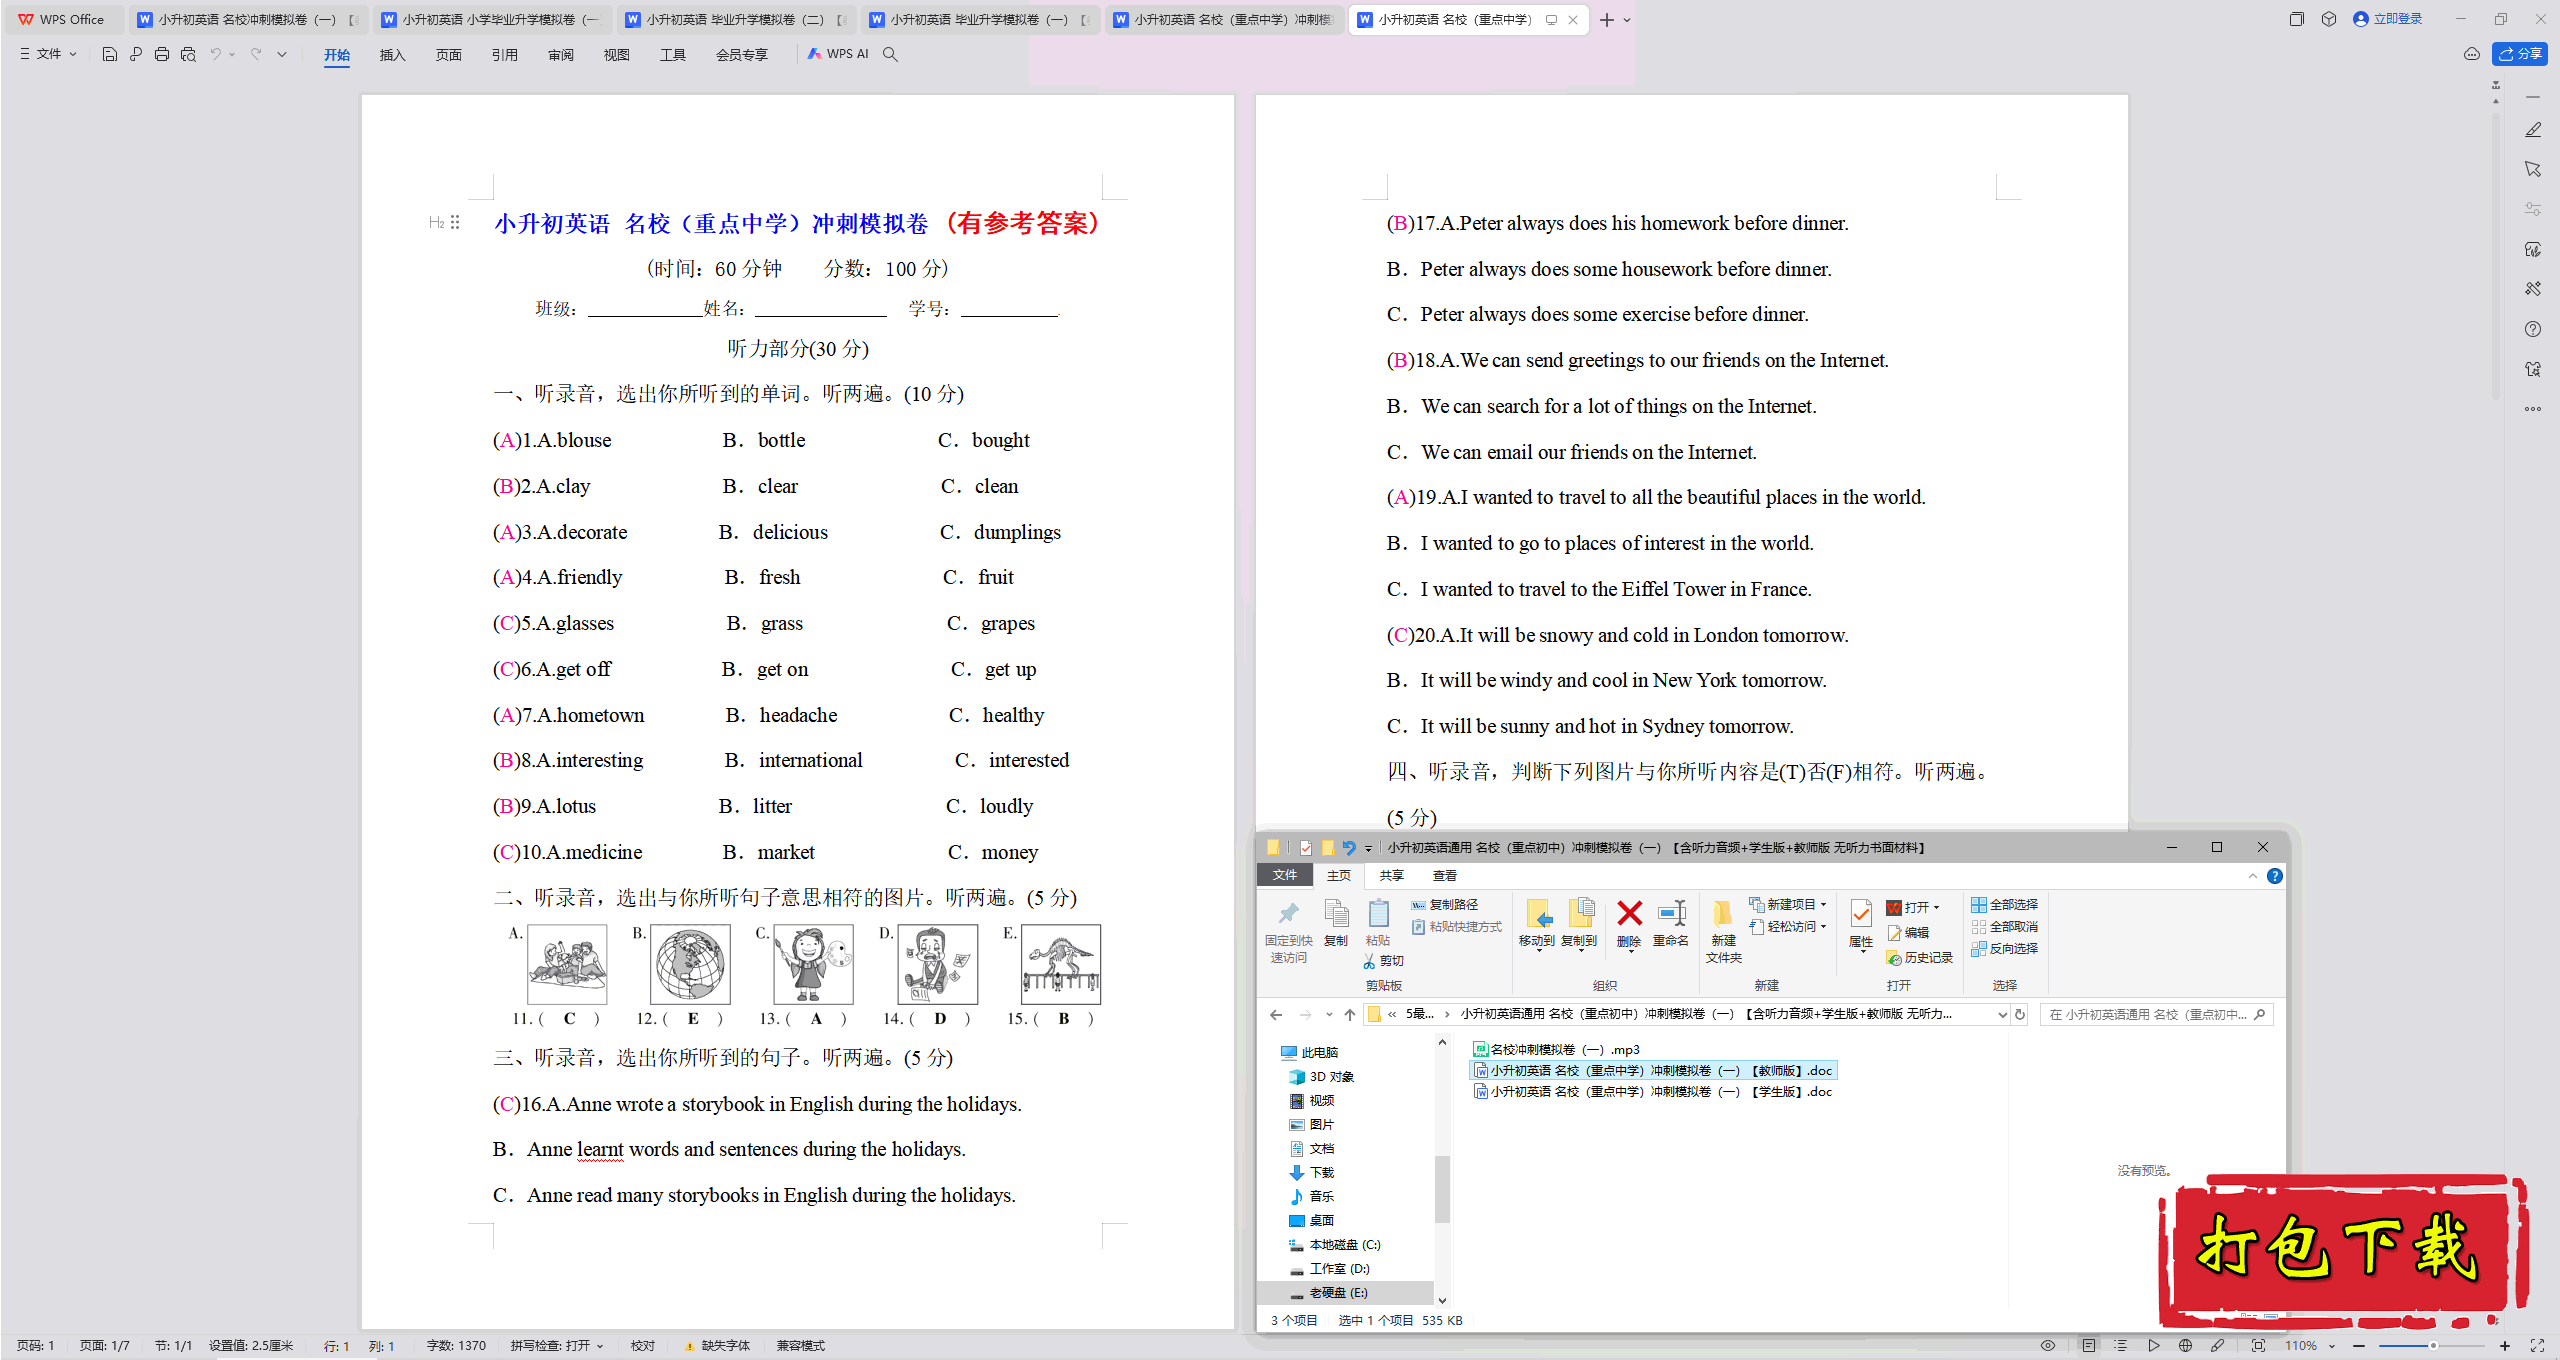
Task: Click 复制 copy icon in Explorer ribbon
Action: click(1336, 922)
